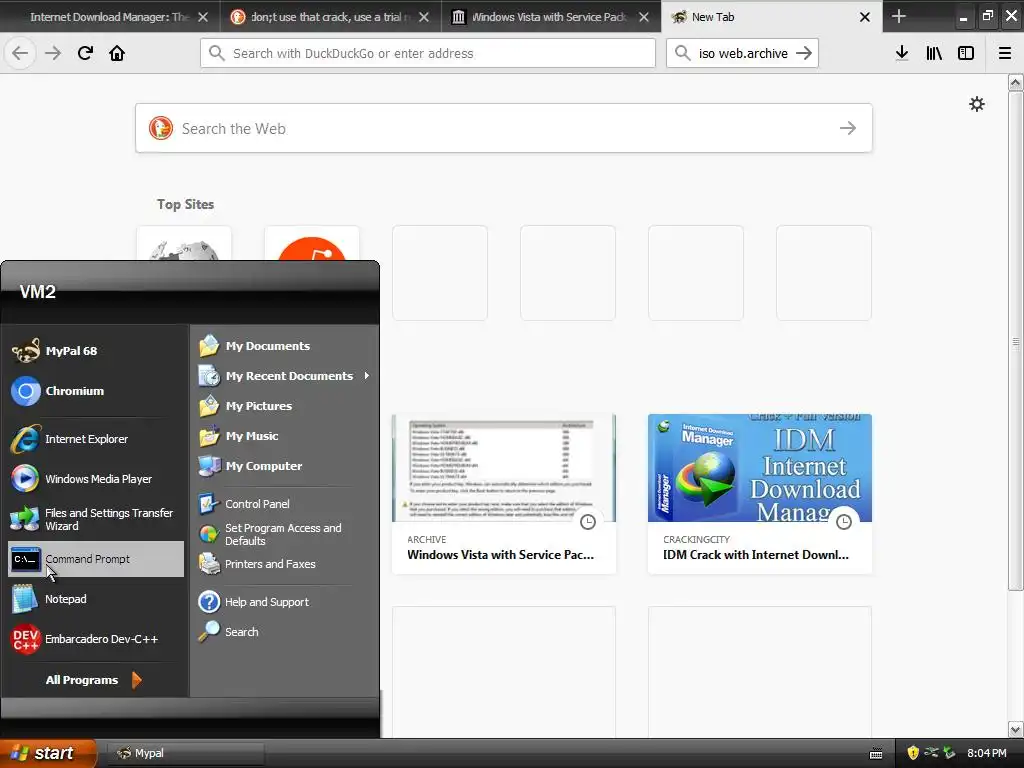Launch Chromium from Start menu
The image size is (1024, 768).
pos(95,391)
